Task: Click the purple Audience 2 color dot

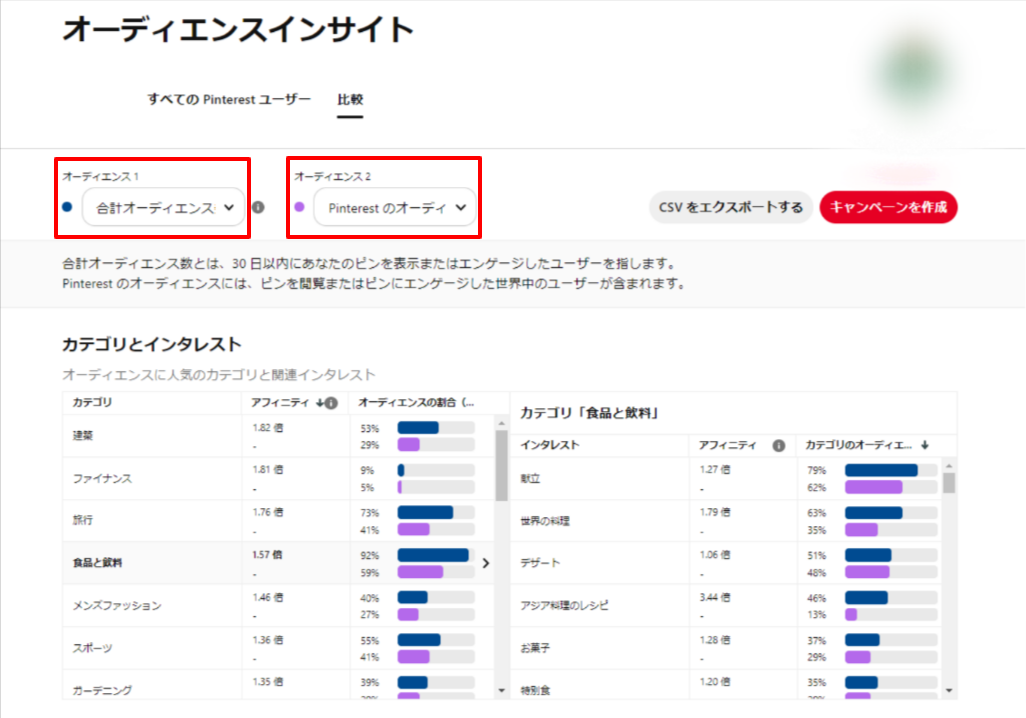Action: click(x=299, y=207)
